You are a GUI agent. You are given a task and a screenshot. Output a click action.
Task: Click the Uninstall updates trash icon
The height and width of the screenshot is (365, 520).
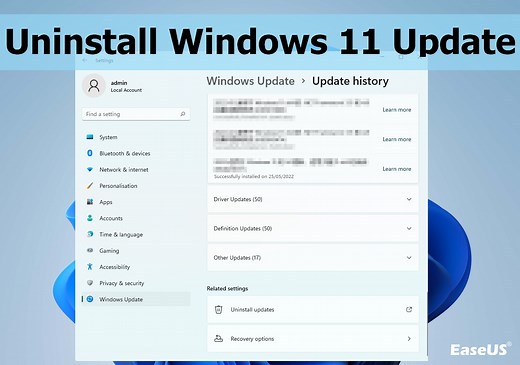218,310
